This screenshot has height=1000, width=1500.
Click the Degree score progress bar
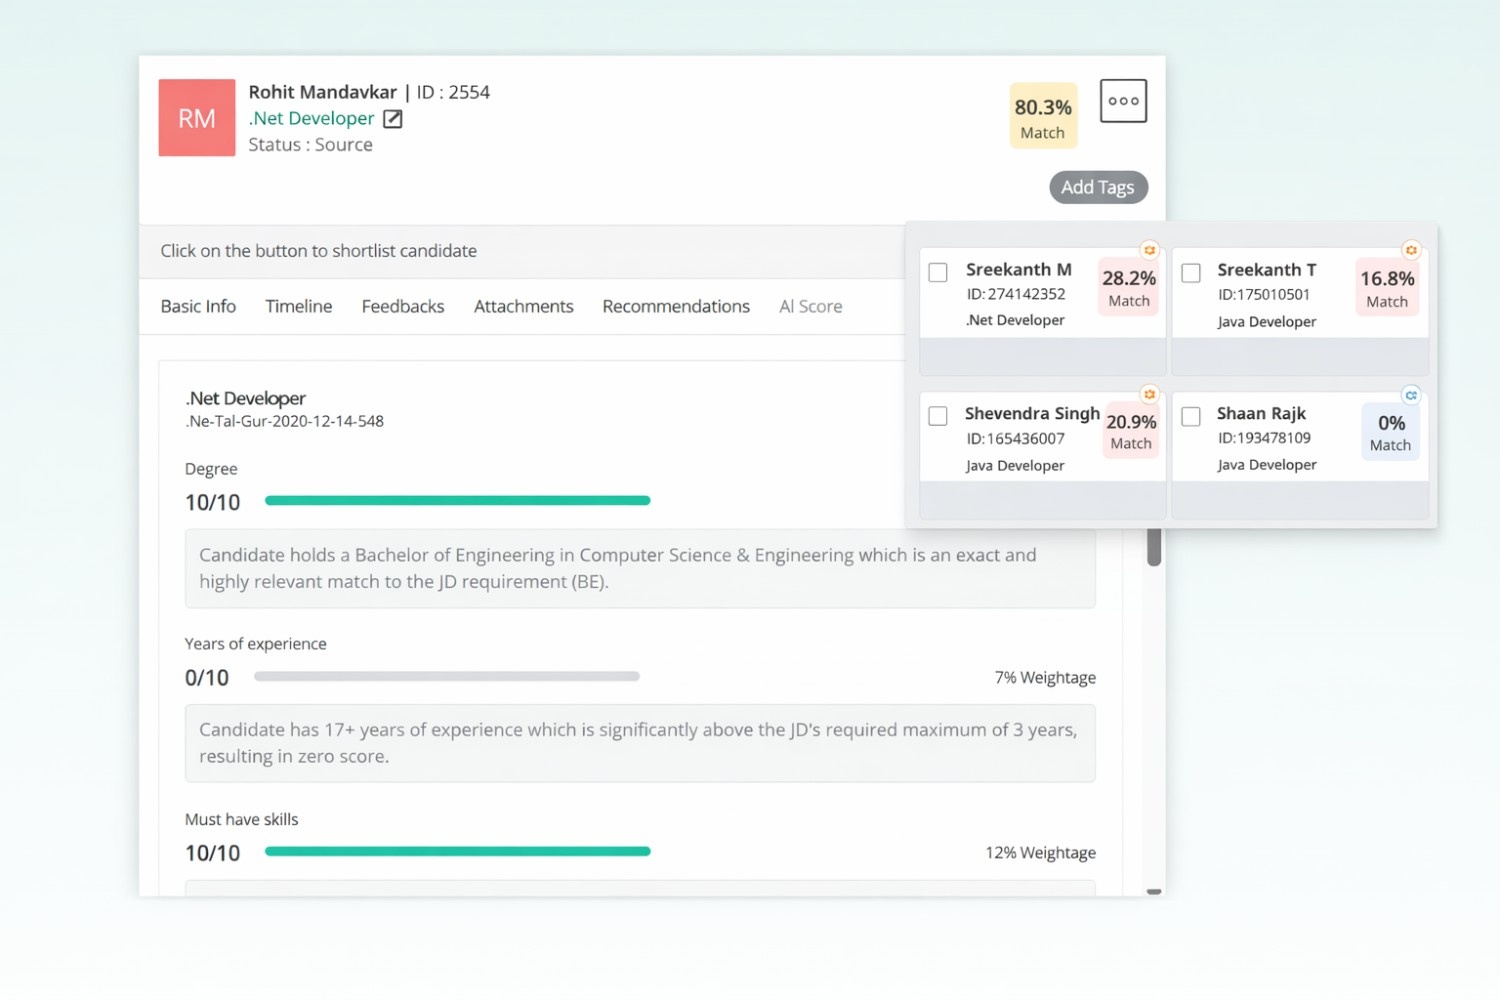point(457,500)
